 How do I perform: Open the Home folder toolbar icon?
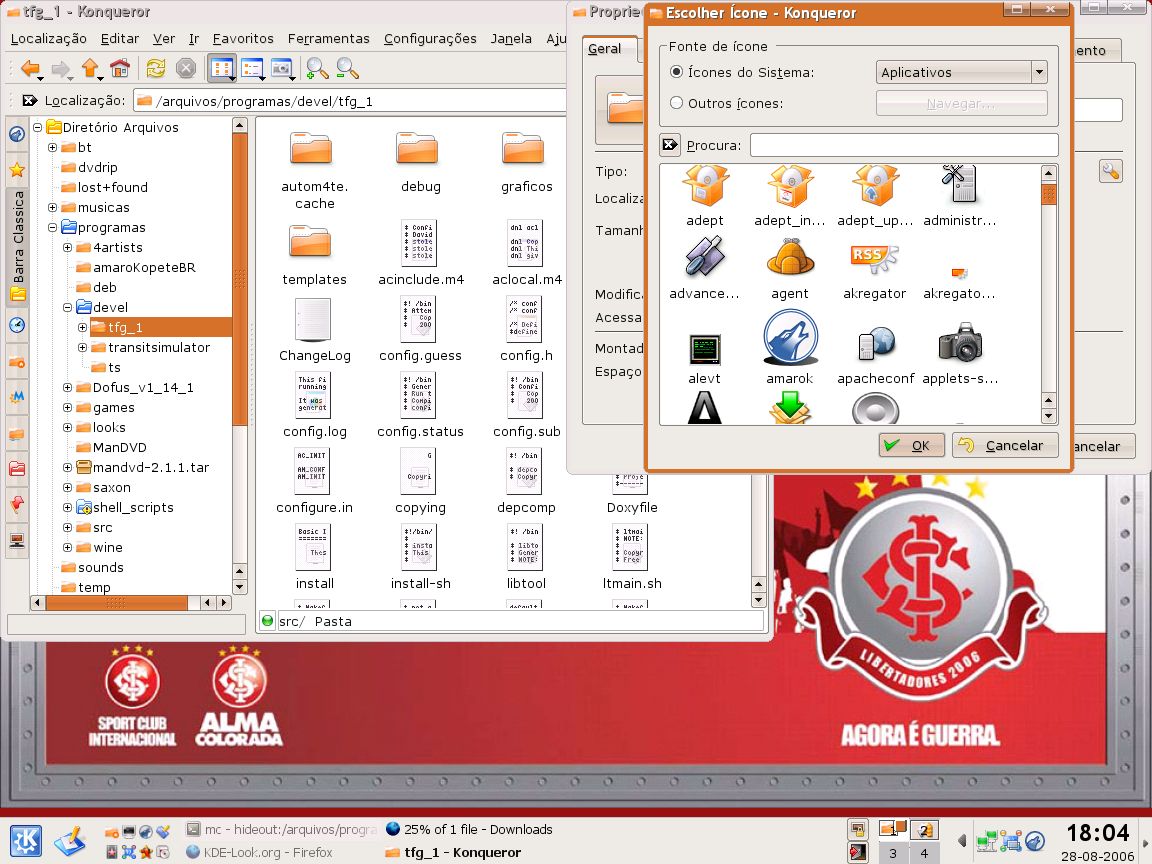(x=120, y=68)
